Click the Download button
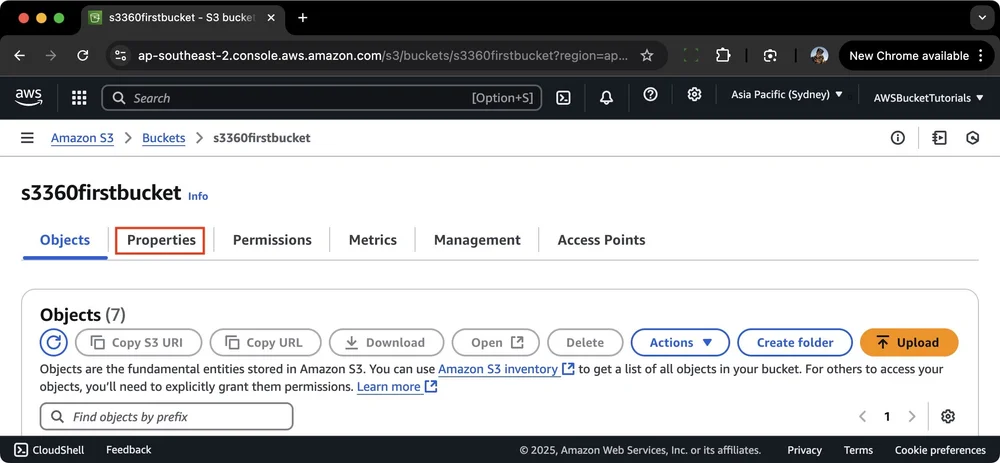The width and height of the screenshot is (1000, 463). [x=386, y=342]
